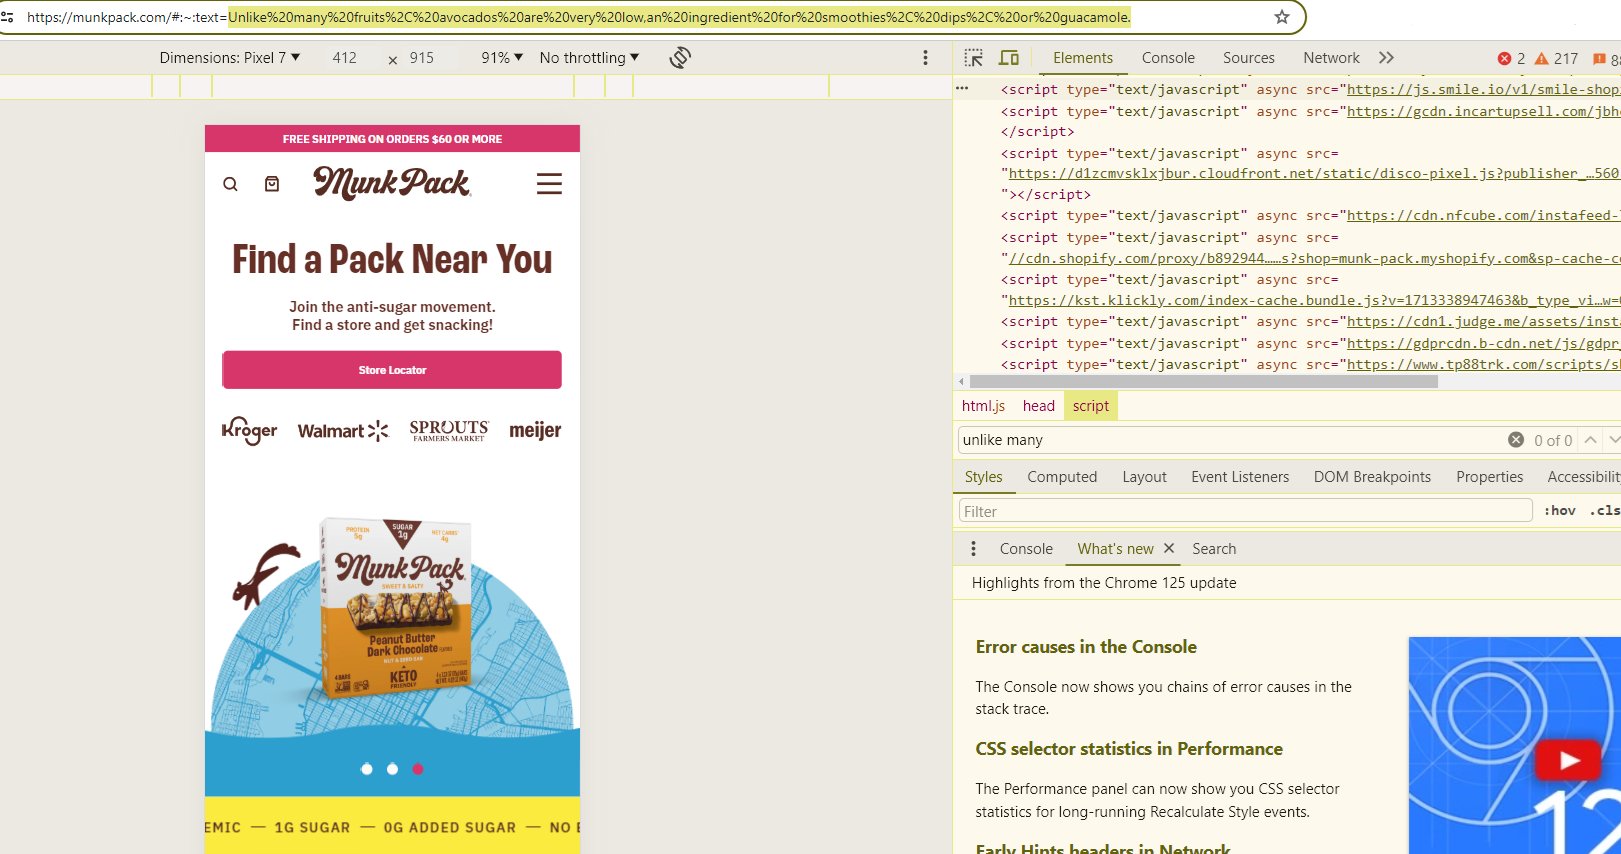Clear the DOM search field text
This screenshot has height=854, width=1621.
[1516, 440]
